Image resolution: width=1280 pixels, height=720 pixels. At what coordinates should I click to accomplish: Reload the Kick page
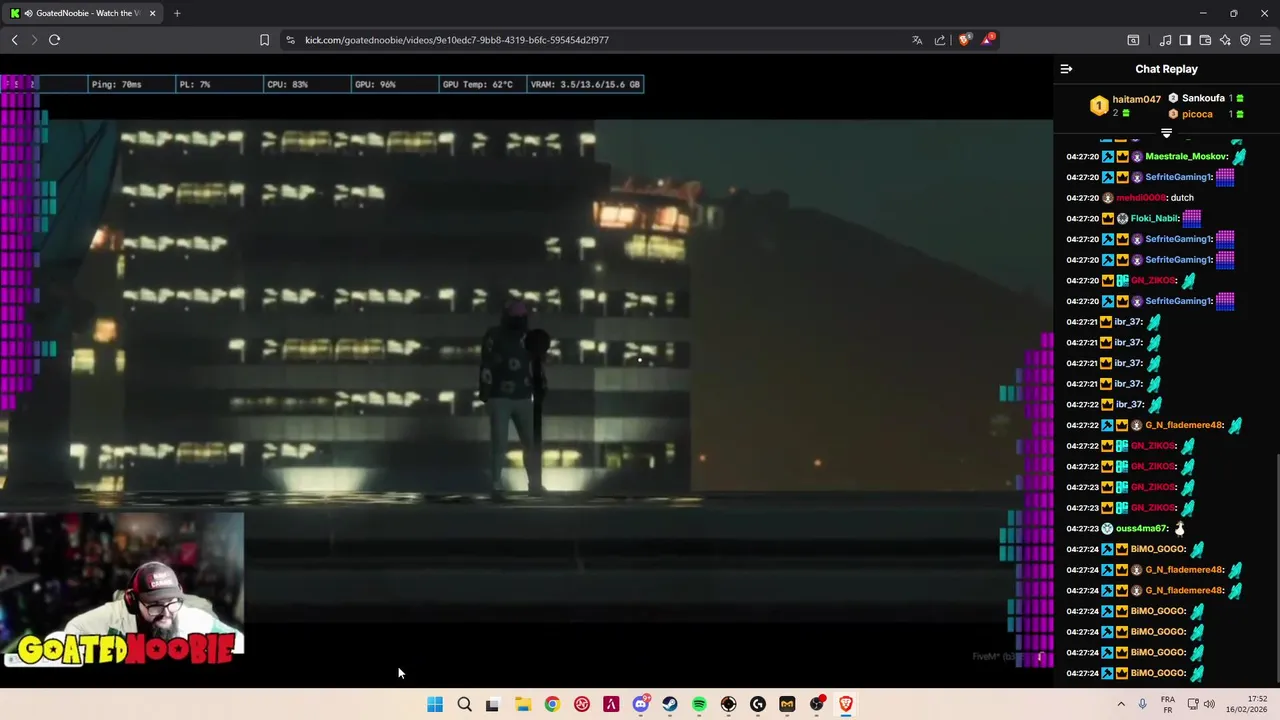tap(54, 40)
